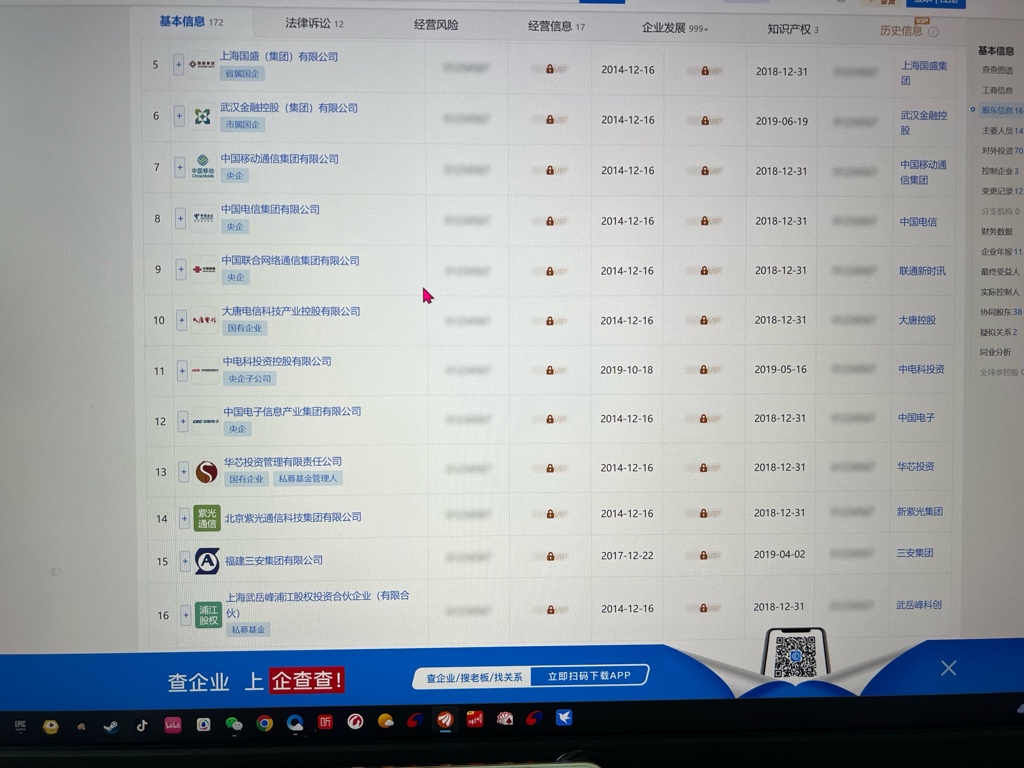Switch to 企业发展 tab
Screen dimensions: 1024x768
click(x=675, y=27)
